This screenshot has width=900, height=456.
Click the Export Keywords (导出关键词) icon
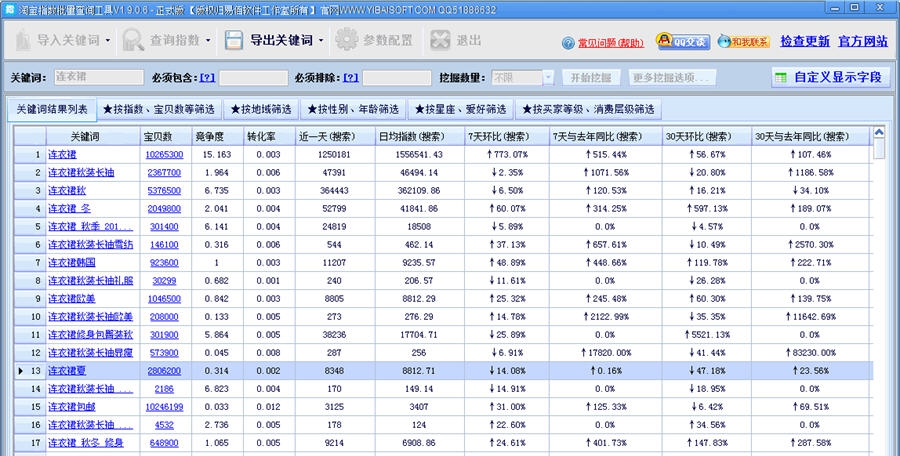tap(234, 40)
